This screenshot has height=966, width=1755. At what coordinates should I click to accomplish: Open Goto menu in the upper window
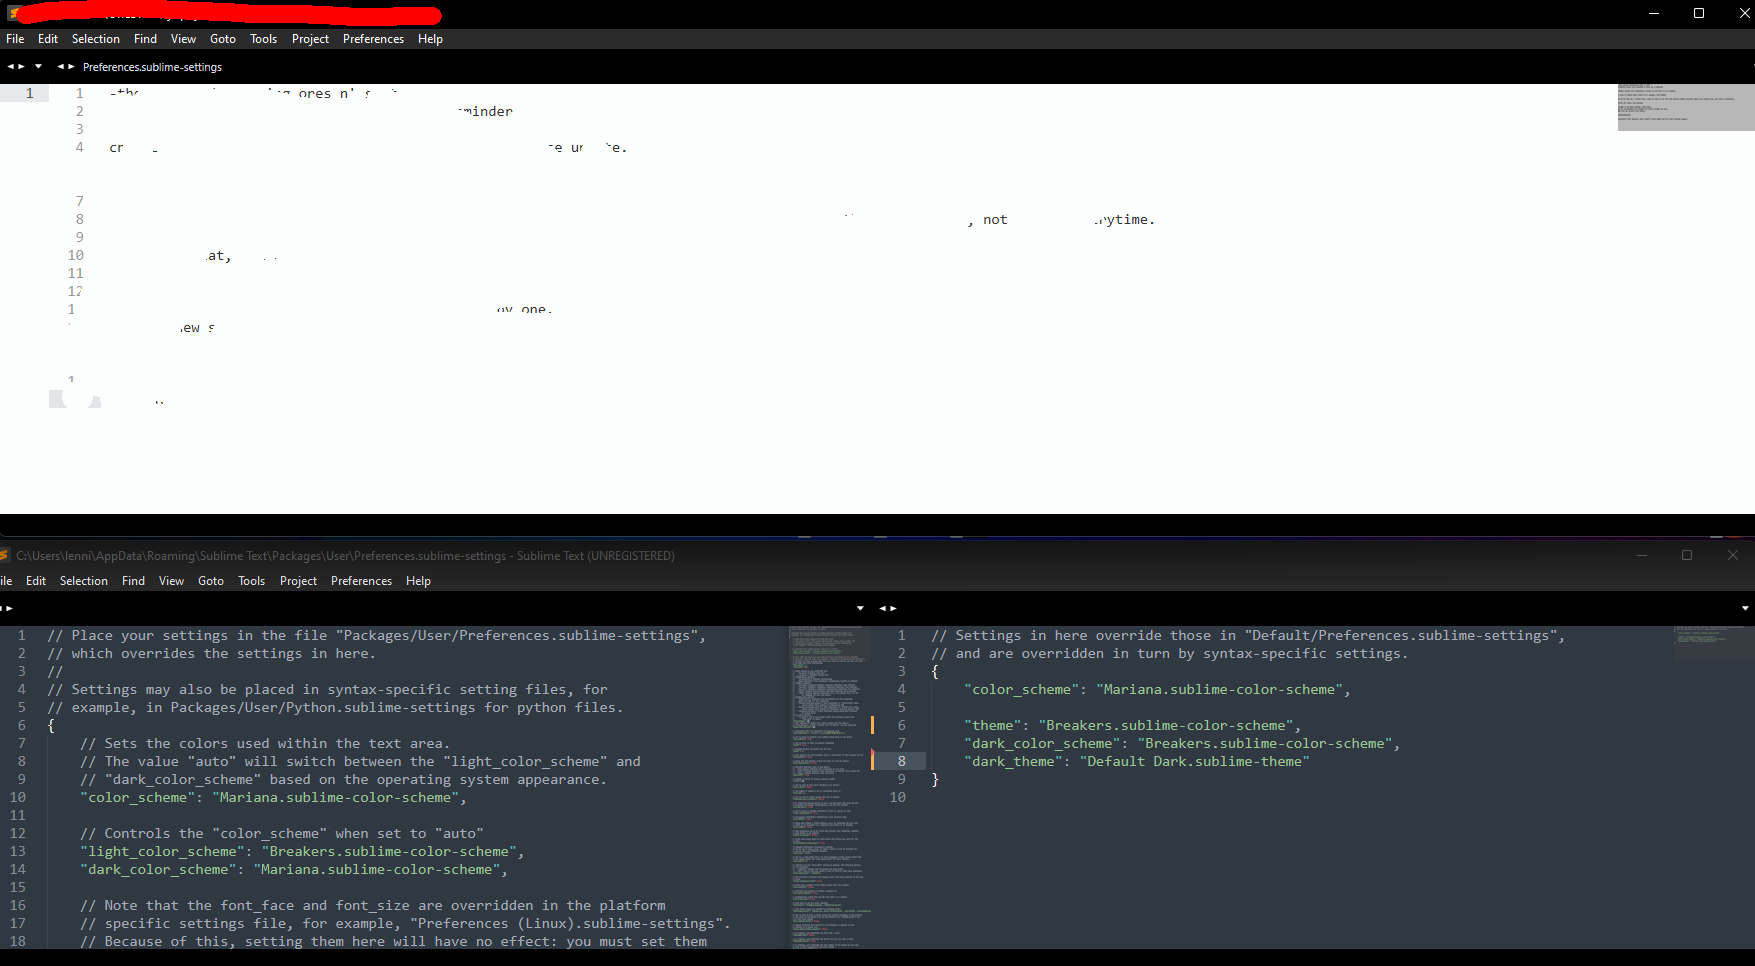[222, 39]
